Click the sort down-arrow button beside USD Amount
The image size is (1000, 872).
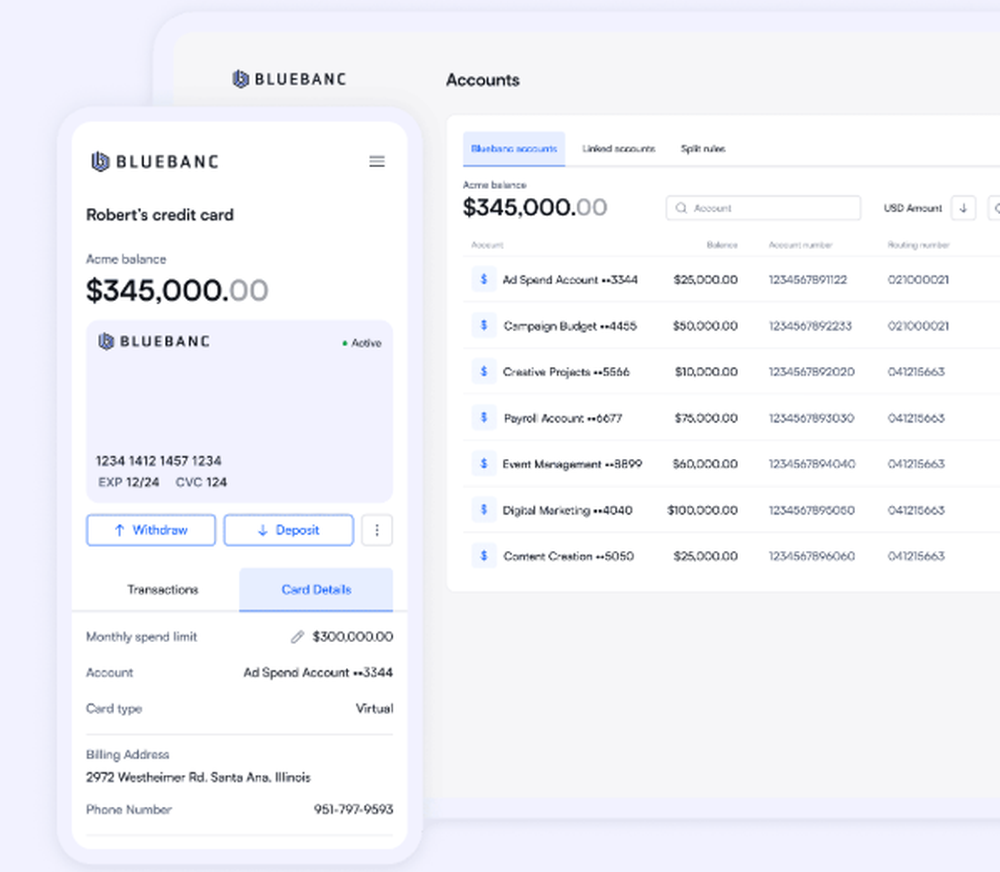pos(963,208)
